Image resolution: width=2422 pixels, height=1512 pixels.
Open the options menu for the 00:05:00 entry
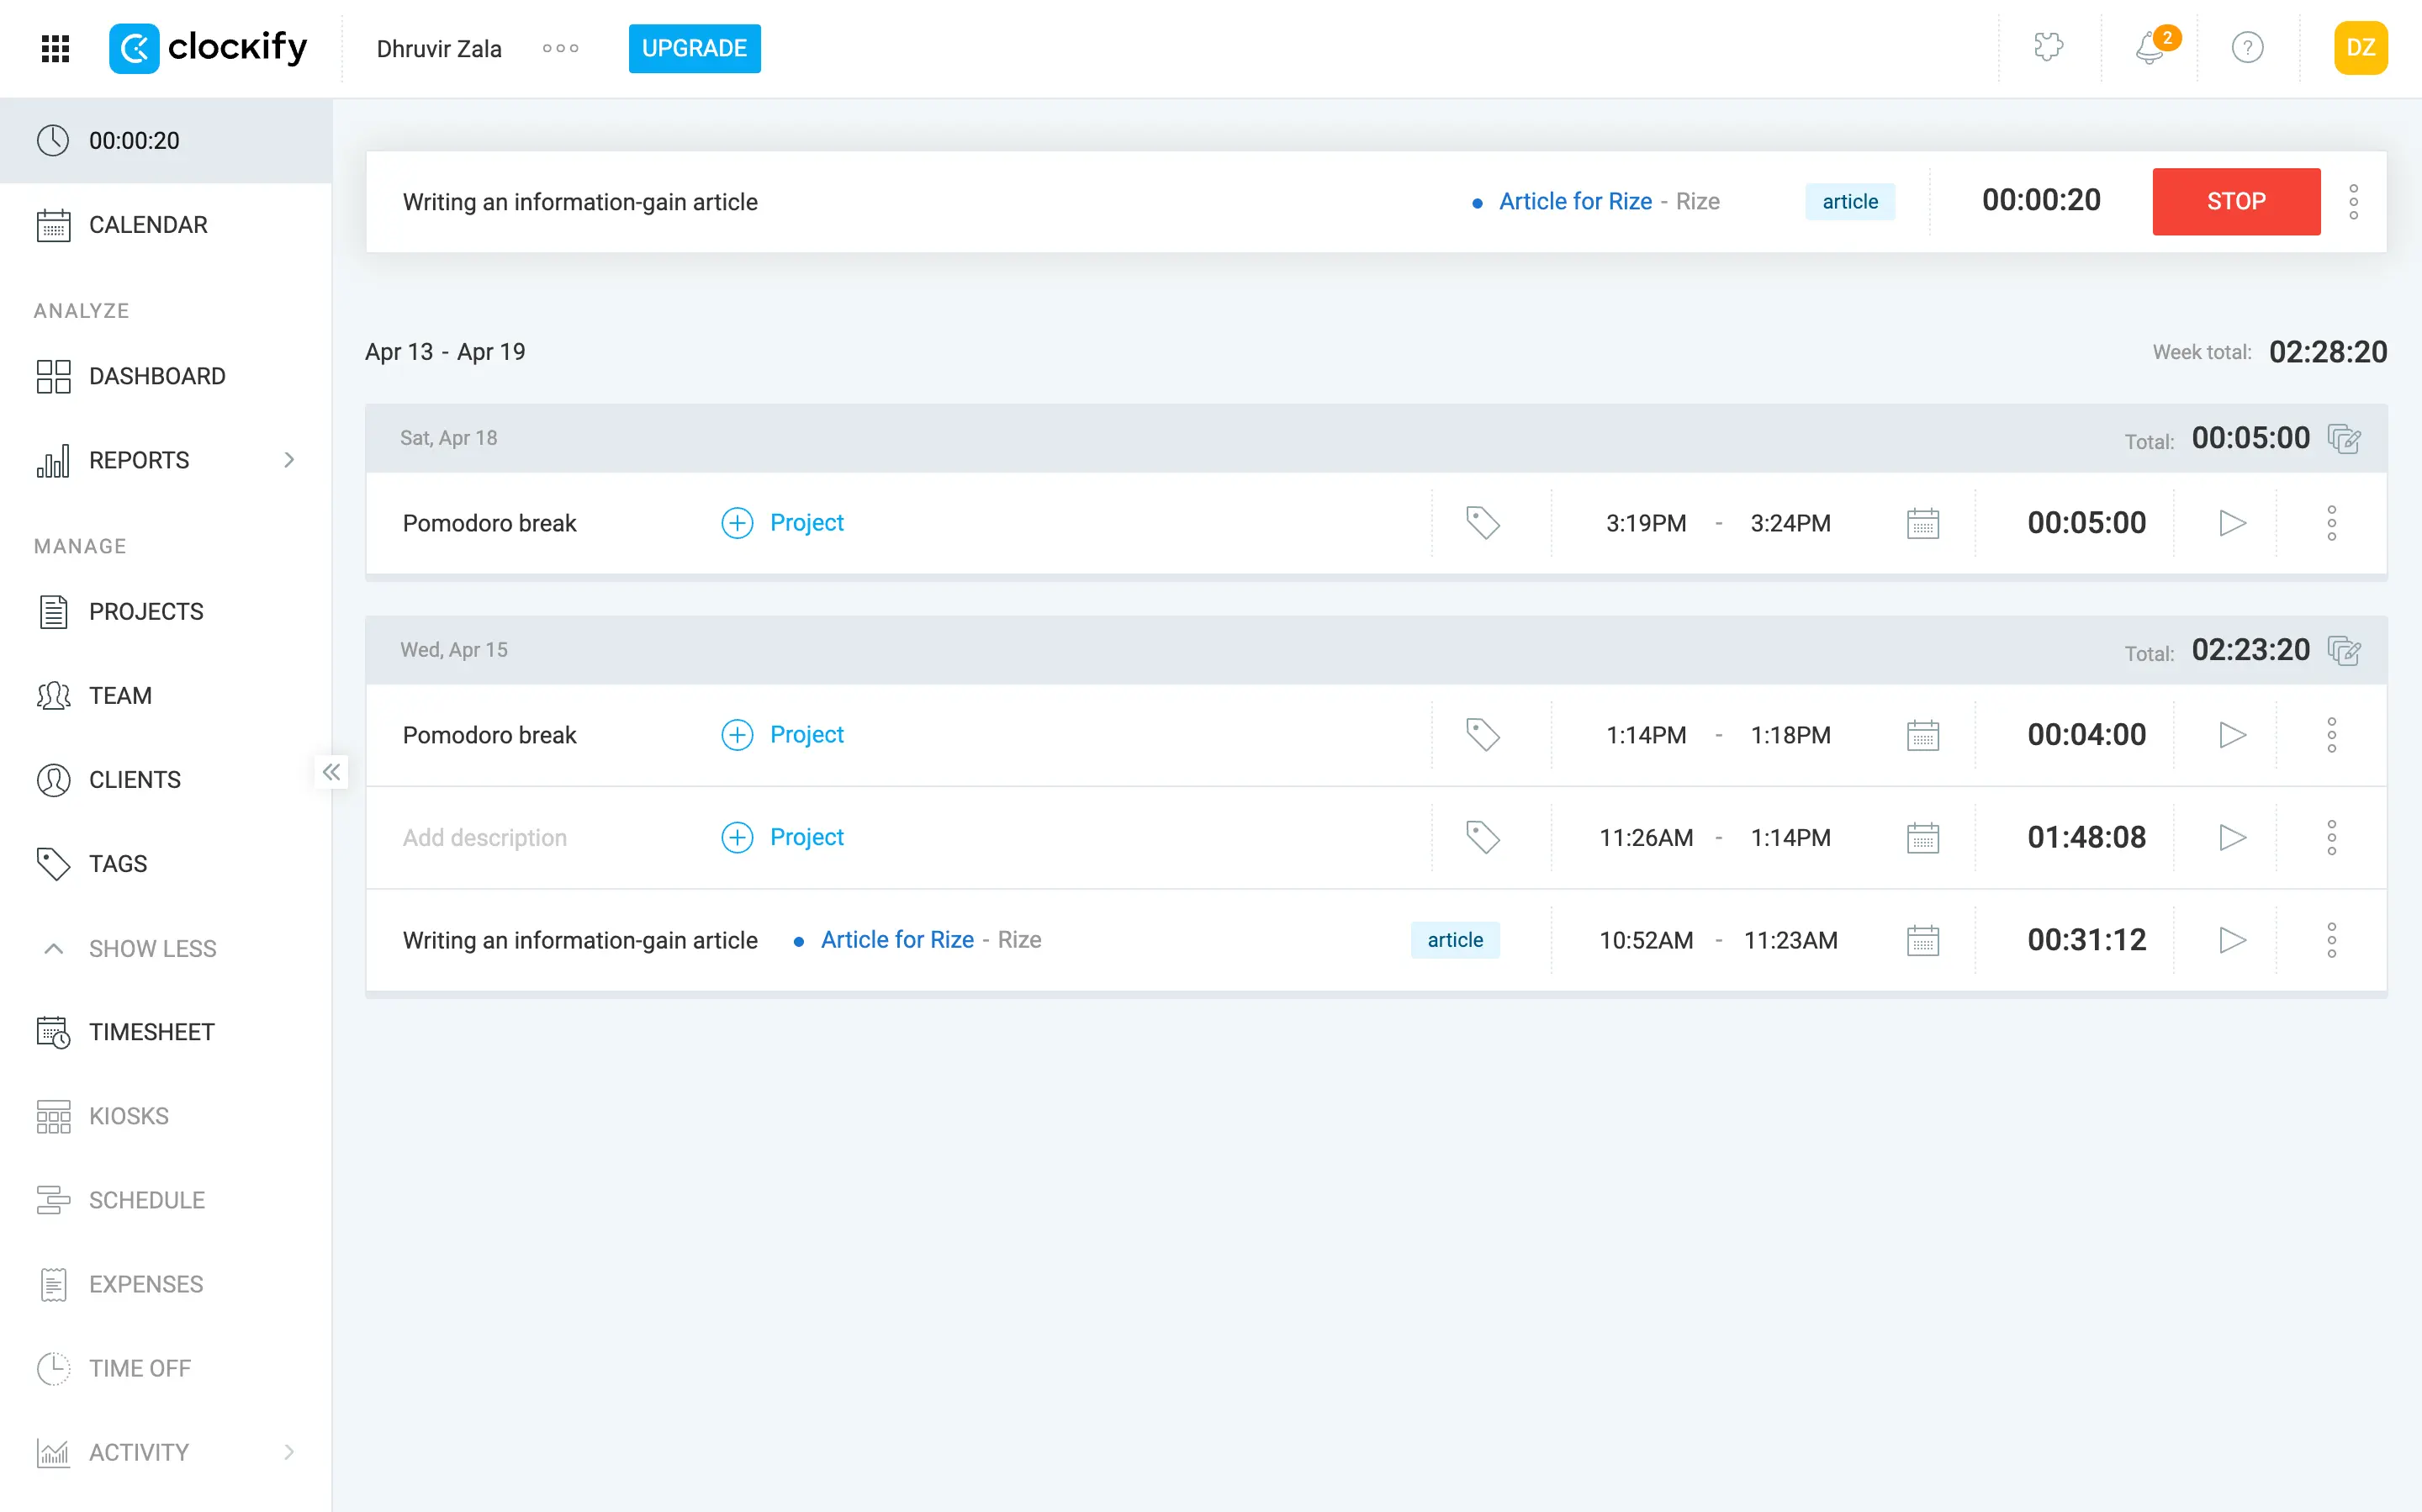coord(2331,523)
